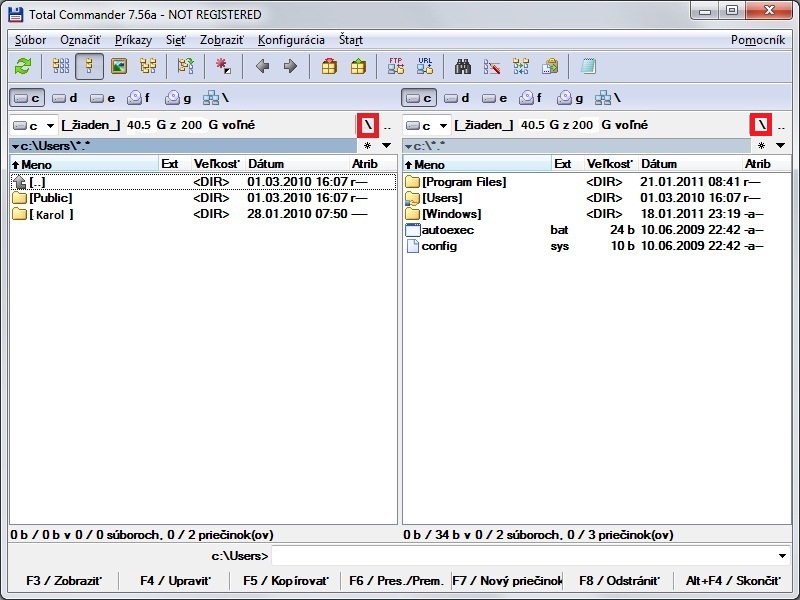Select optical drive g in right drive bar

[x=569, y=98]
